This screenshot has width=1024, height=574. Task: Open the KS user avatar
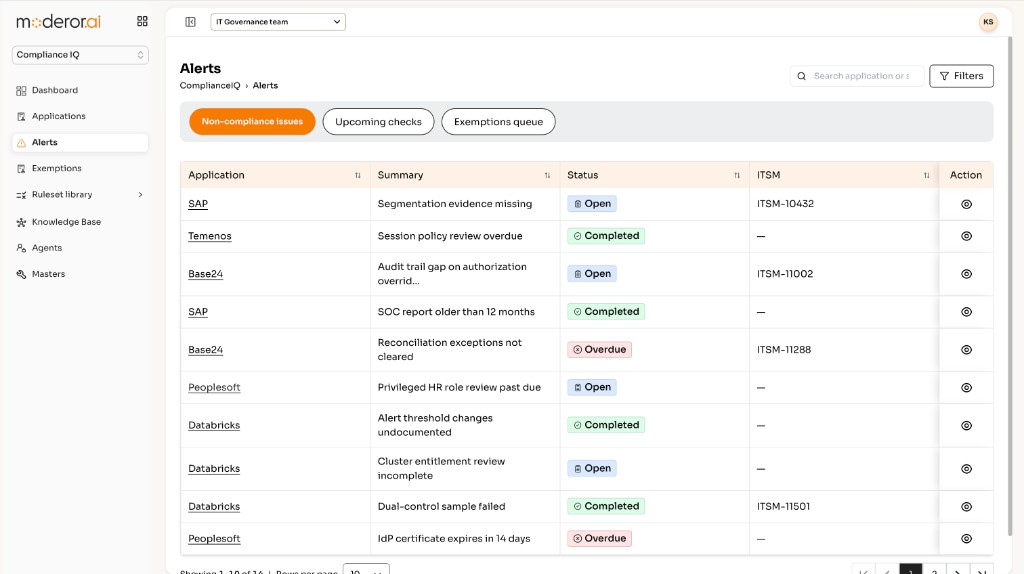pos(988,22)
